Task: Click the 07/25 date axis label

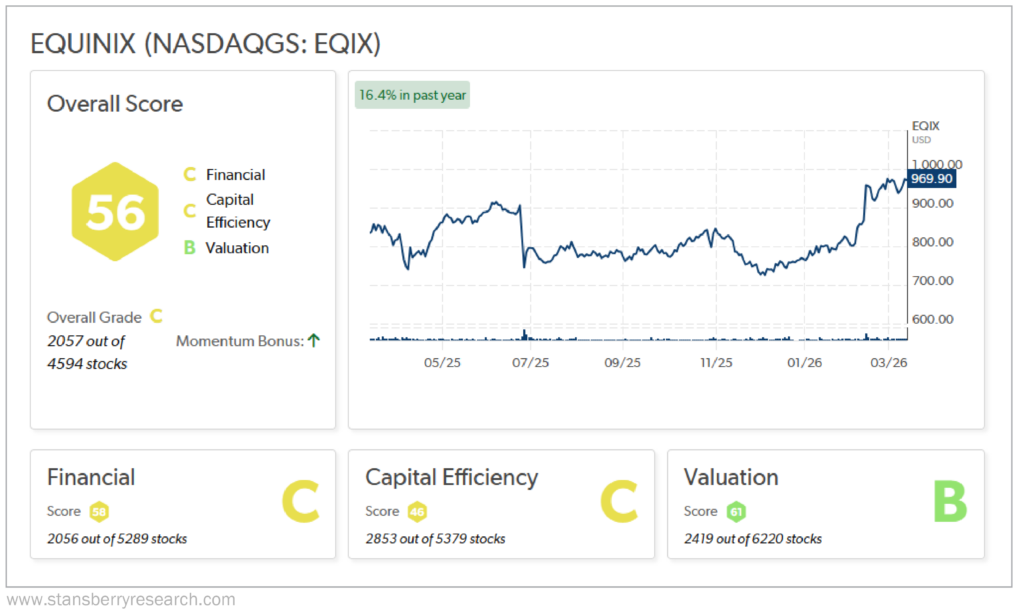Action: 530,362
